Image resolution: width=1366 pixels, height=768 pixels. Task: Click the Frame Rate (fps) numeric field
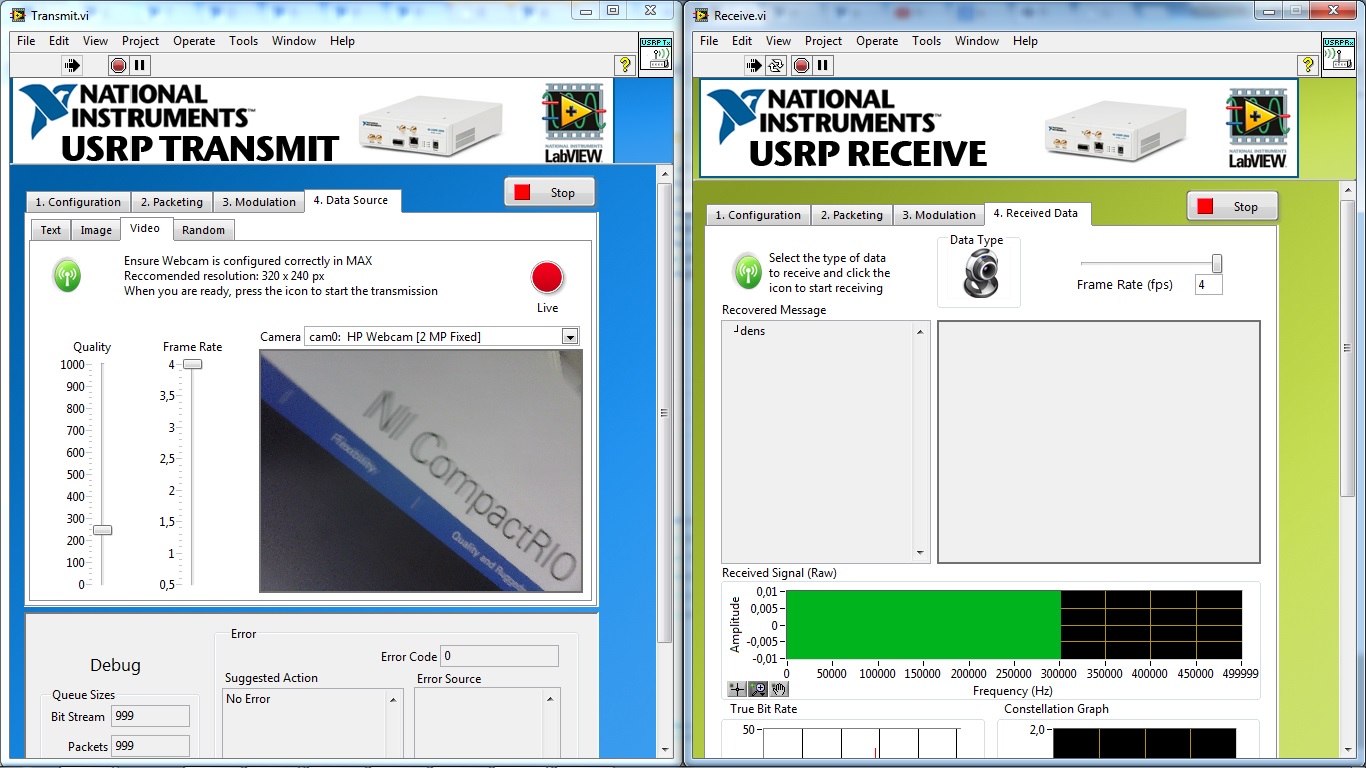(1208, 285)
